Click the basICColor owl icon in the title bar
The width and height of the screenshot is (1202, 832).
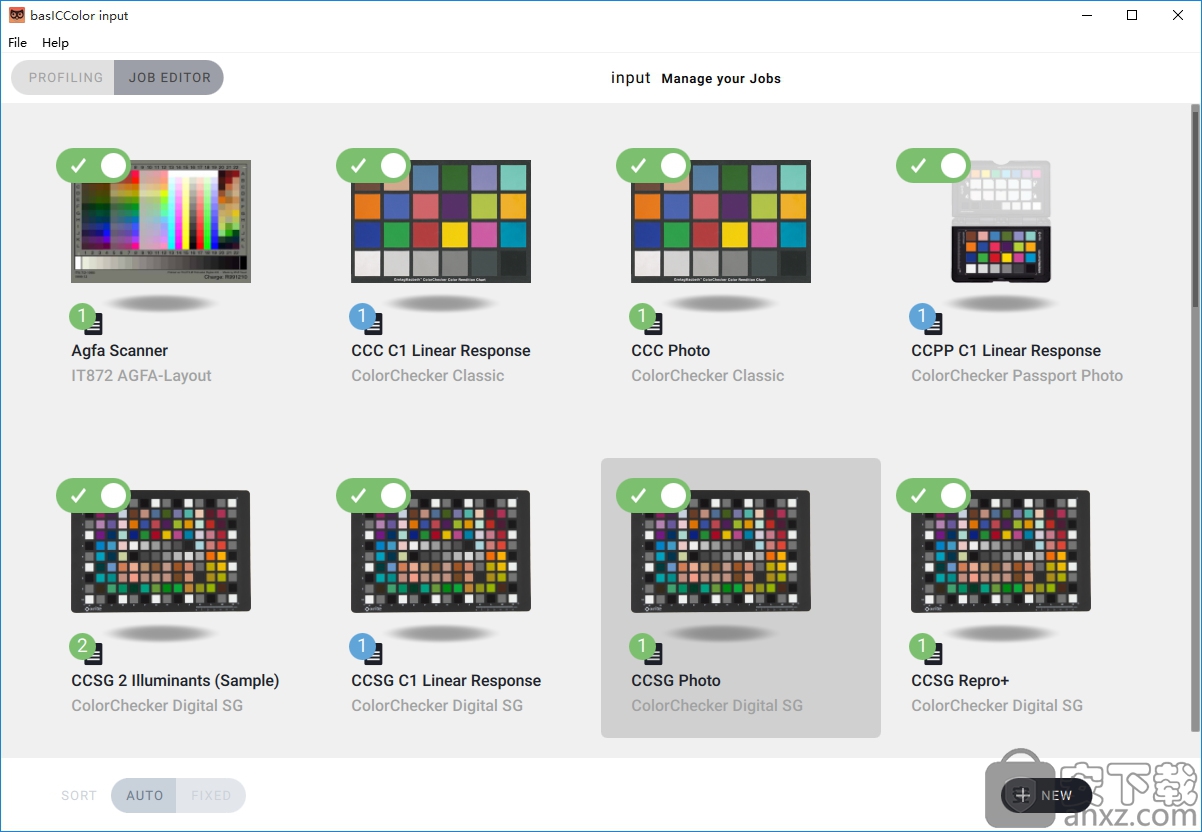click(x=17, y=15)
